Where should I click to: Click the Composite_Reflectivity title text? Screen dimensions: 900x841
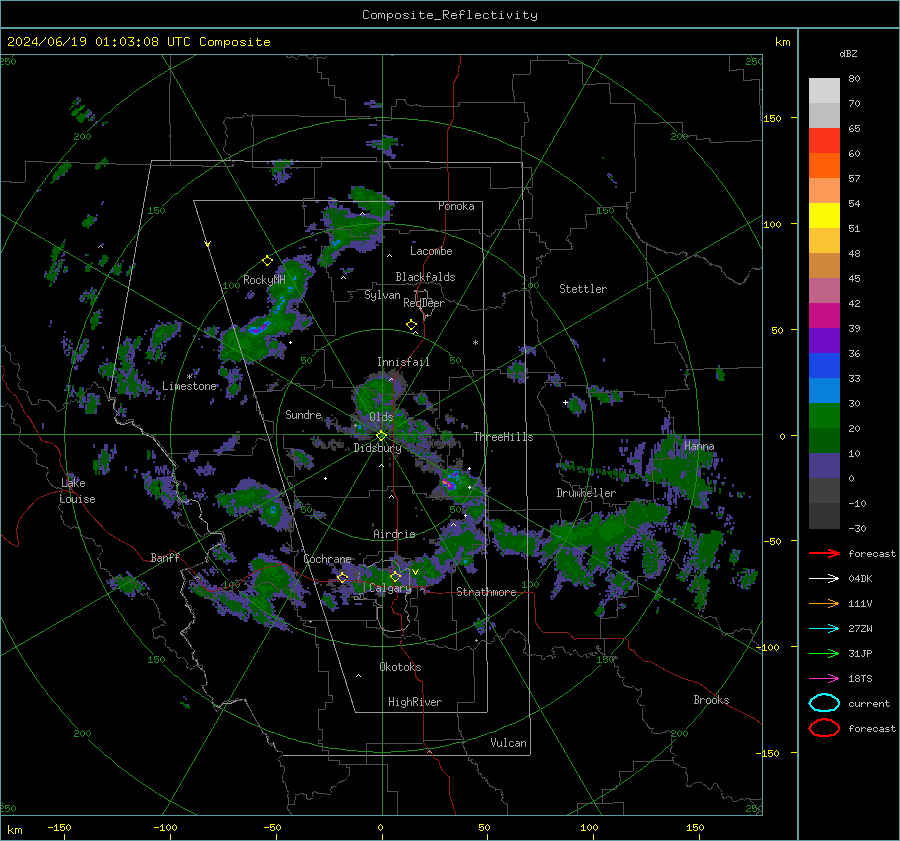click(x=449, y=15)
